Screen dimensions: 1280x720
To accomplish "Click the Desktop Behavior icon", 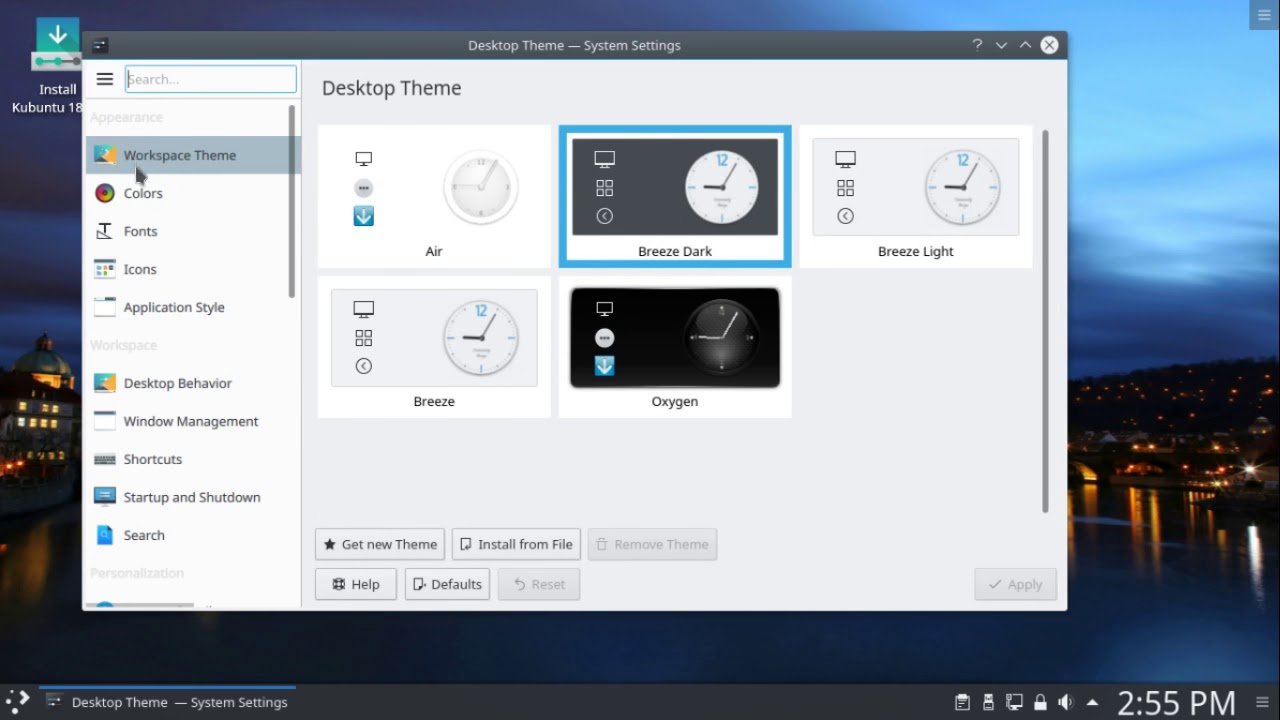I will [x=105, y=383].
